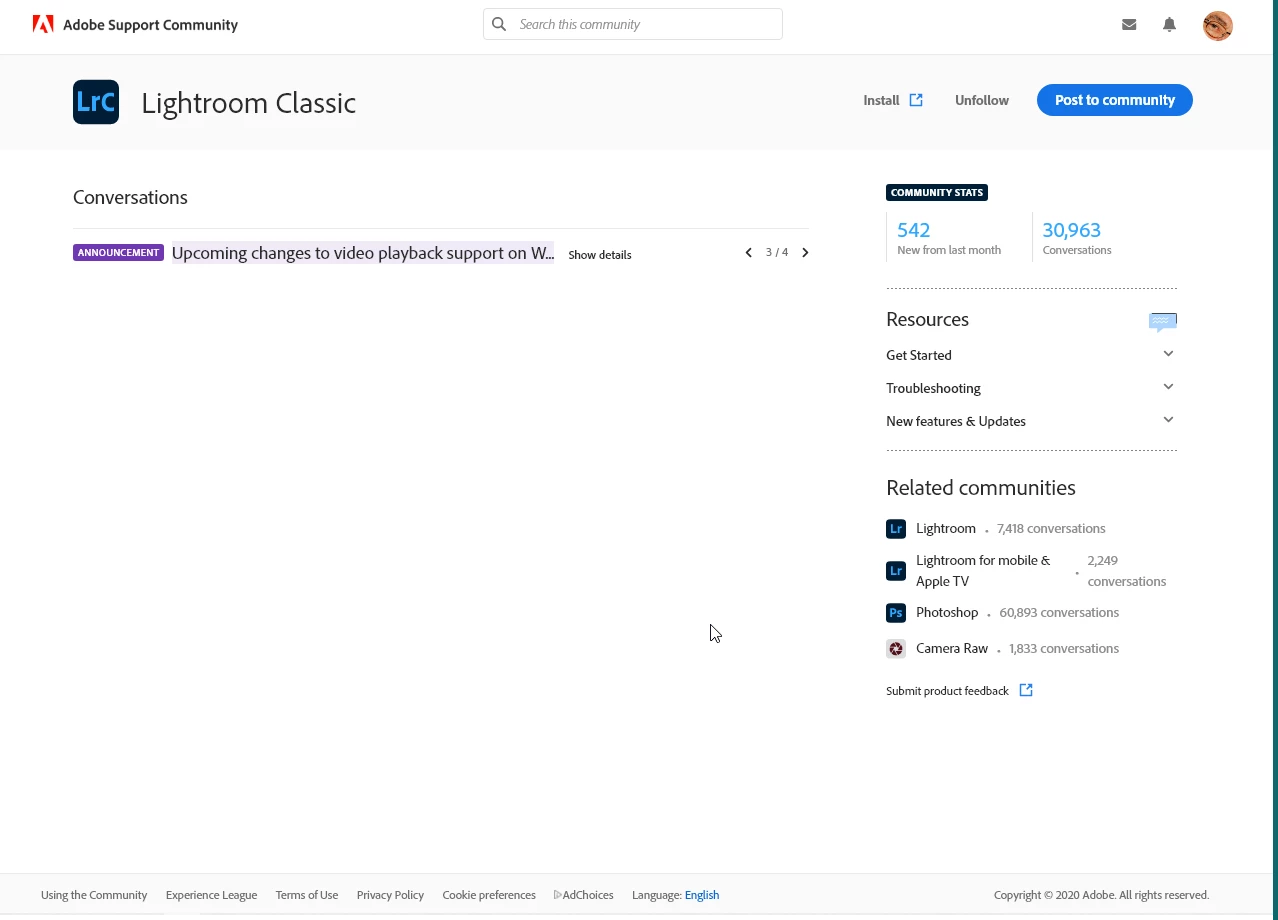Expand New features & Updates chevron
The width and height of the screenshot is (1278, 920).
[1168, 420]
